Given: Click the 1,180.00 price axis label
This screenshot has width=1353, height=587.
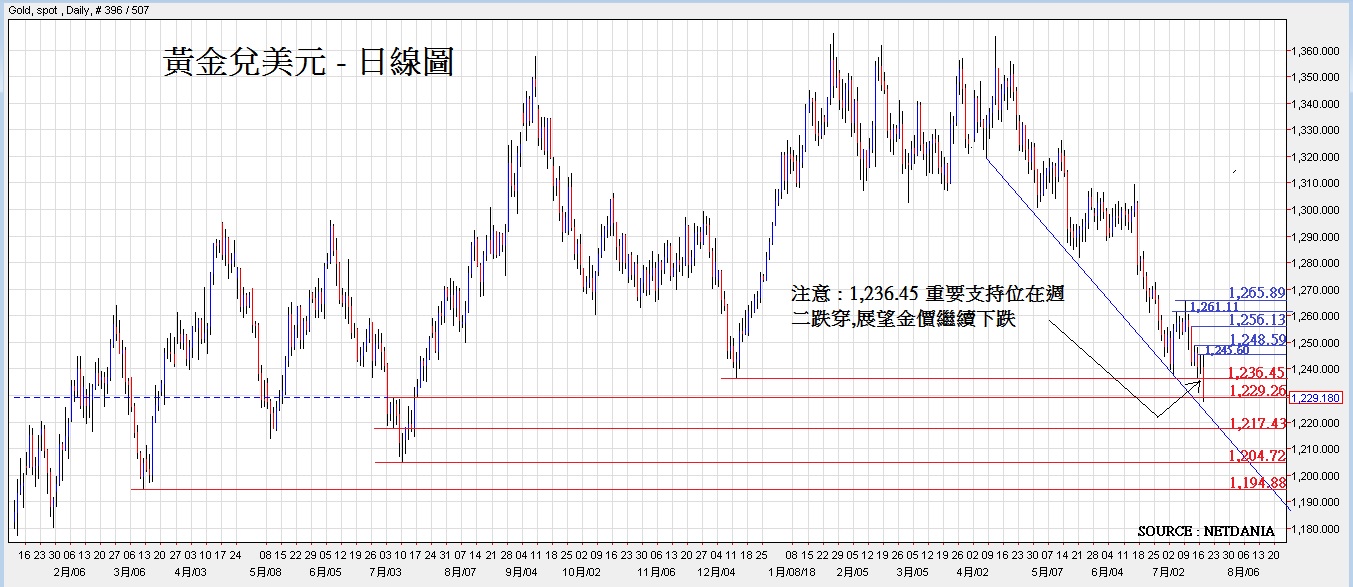Looking at the screenshot, I should coord(1314,530).
